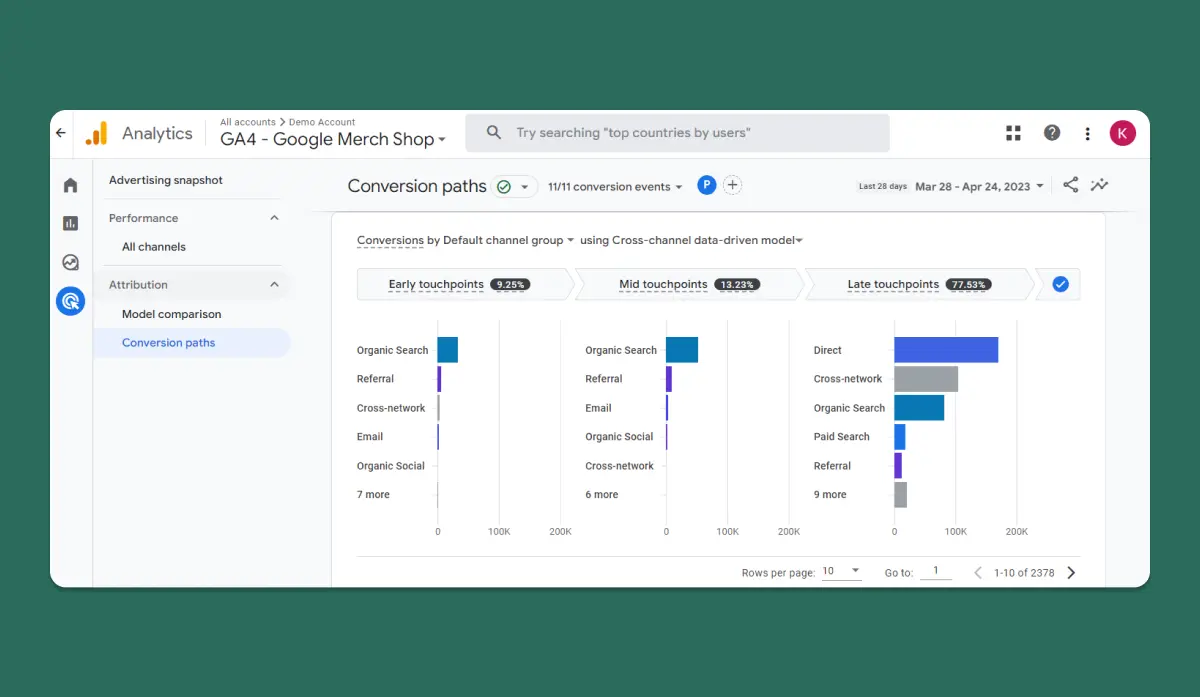Screen dimensions: 1200x697
Task: Open the date range Mar 28 - Apr 24 dropdown
Action: [980, 187]
